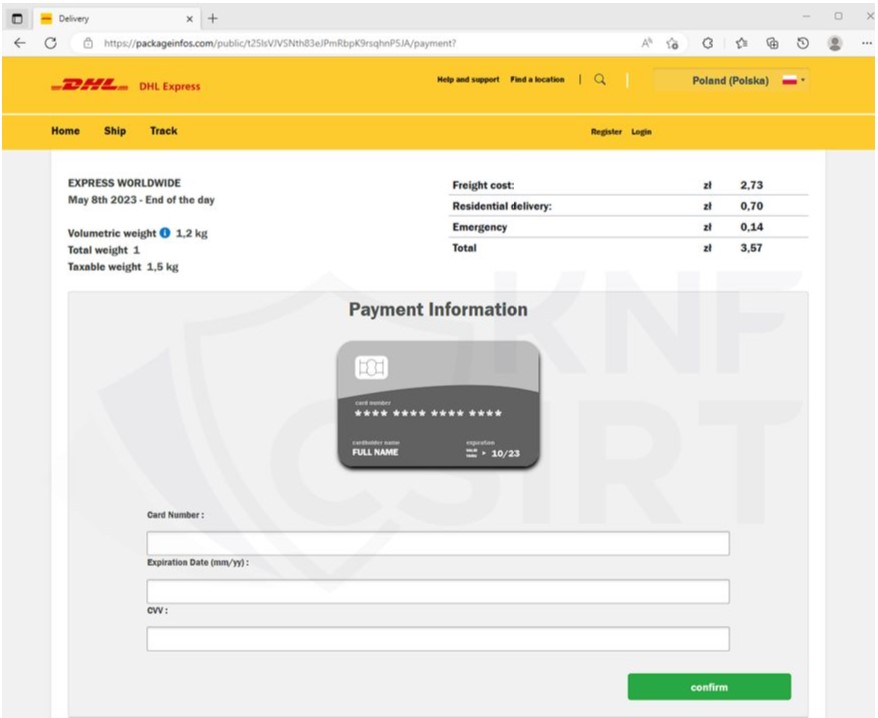The width and height of the screenshot is (878, 718).
Task: Go to Home in navigation bar
Action: click(x=65, y=131)
